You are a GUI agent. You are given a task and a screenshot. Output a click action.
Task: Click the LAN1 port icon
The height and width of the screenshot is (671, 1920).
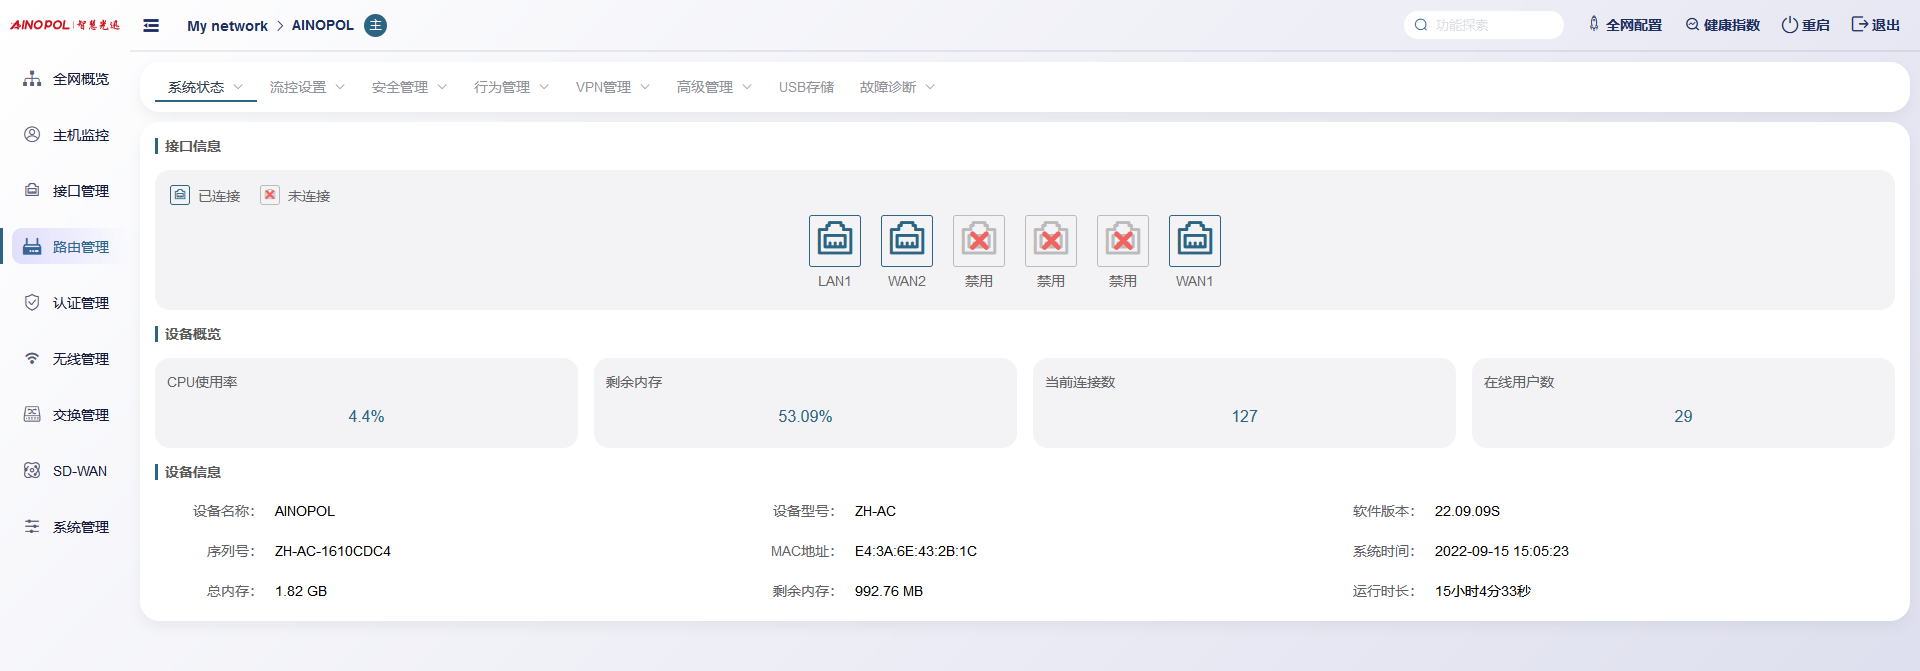tap(834, 241)
